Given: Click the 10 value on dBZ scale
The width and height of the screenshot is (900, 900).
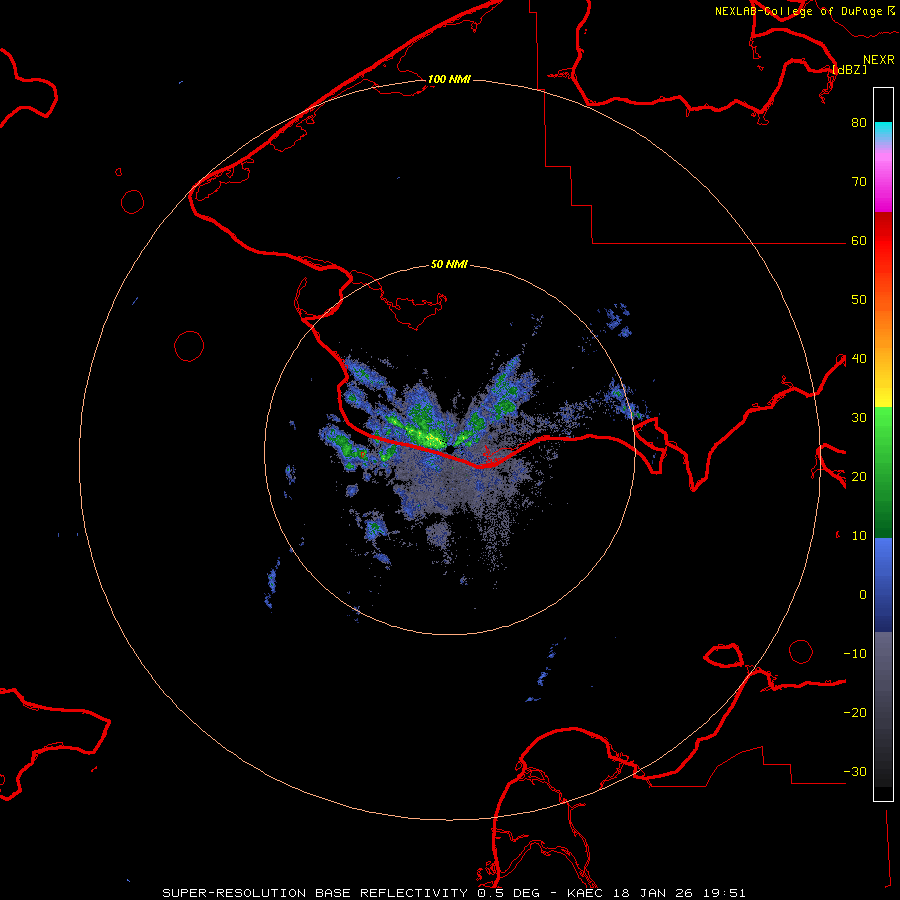Looking at the screenshot, I should [x=859, y=536].
